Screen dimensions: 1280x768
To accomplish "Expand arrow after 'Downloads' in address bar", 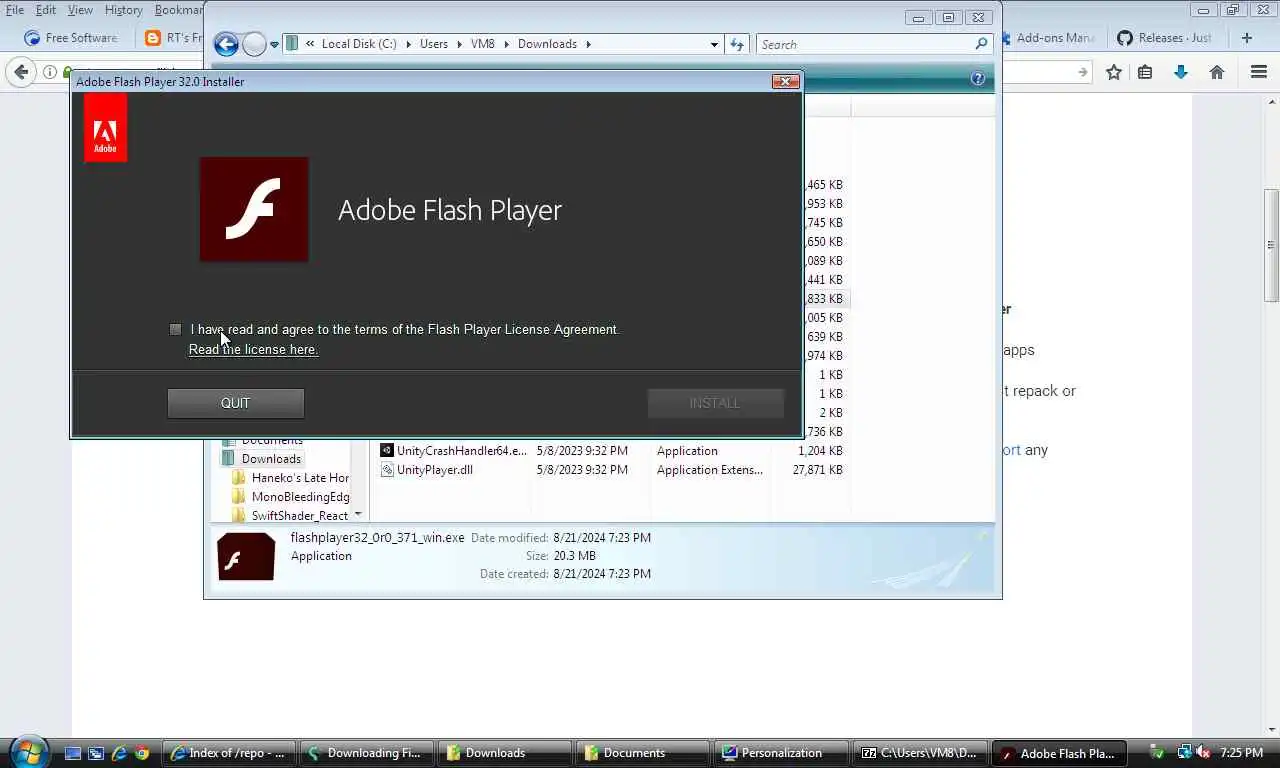I will coord(589,44).
